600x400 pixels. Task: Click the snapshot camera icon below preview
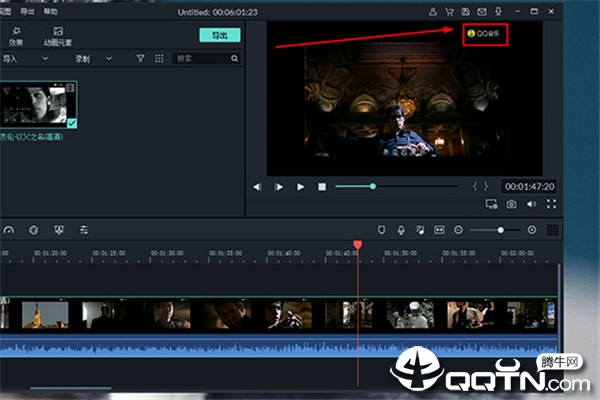[511, 204]
